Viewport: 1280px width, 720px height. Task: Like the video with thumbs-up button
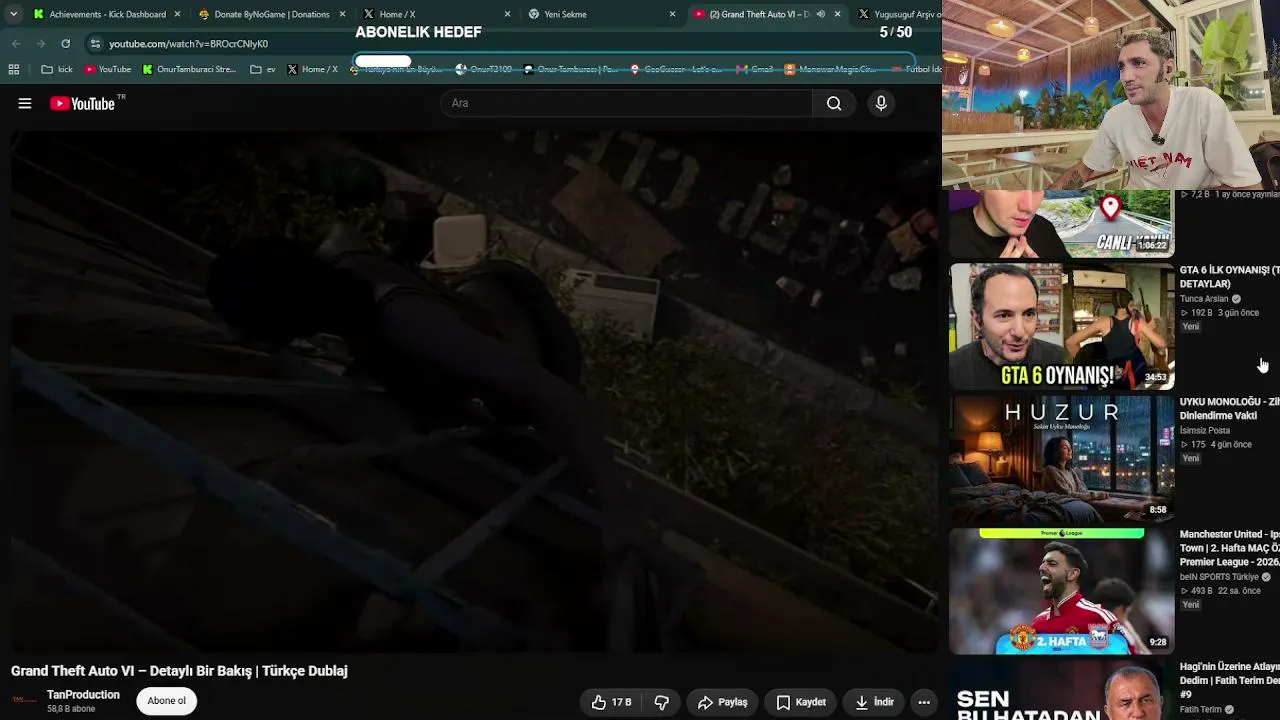pos(611,702)
